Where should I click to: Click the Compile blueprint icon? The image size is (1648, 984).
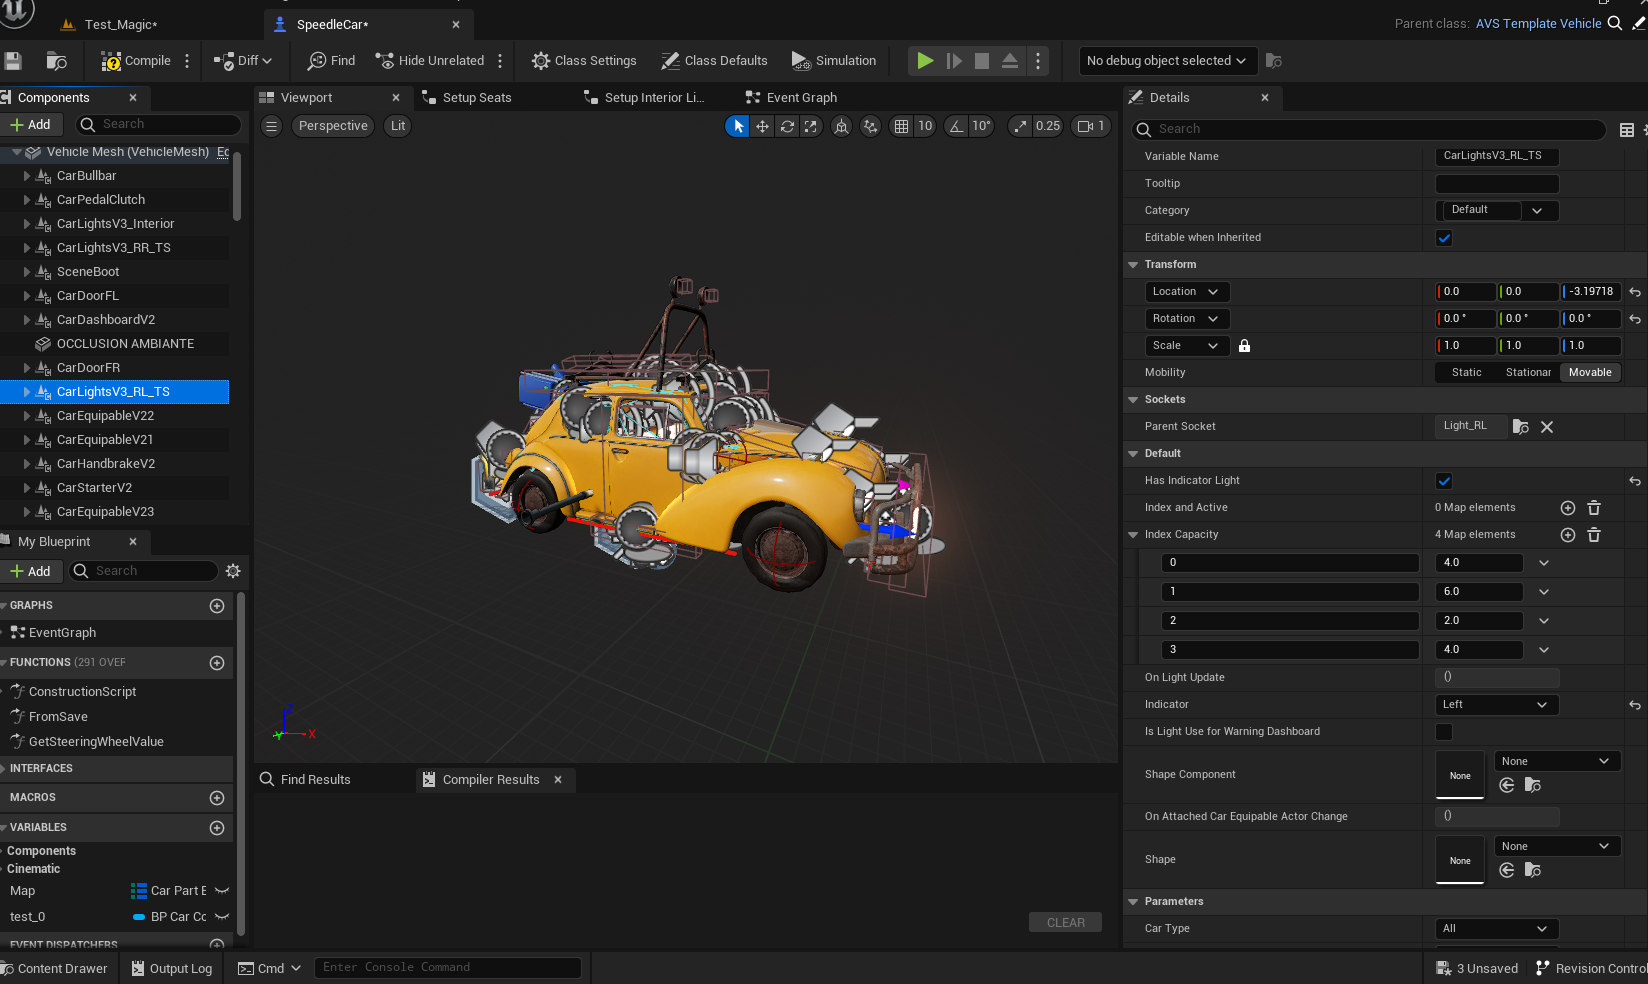[x=111, y=61]
